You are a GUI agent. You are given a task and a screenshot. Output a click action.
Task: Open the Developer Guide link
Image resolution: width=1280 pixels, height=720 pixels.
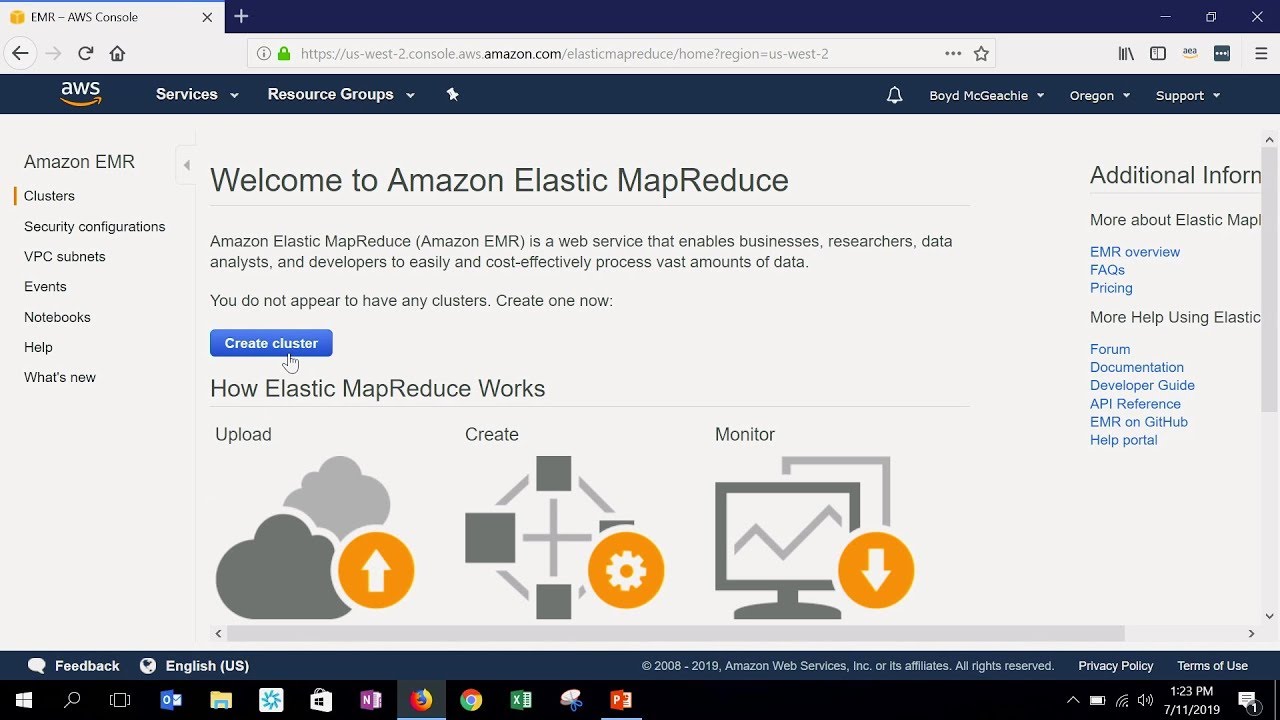pyautogui.click(x=1142, y=385)
